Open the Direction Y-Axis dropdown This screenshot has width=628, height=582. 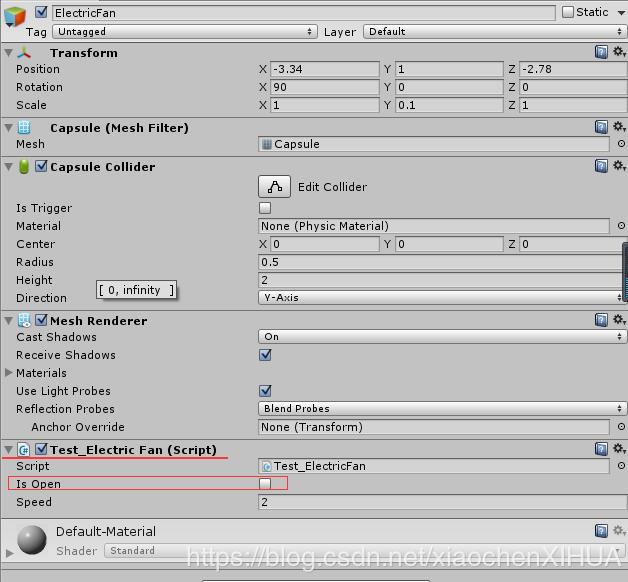[x=442, y=297]
